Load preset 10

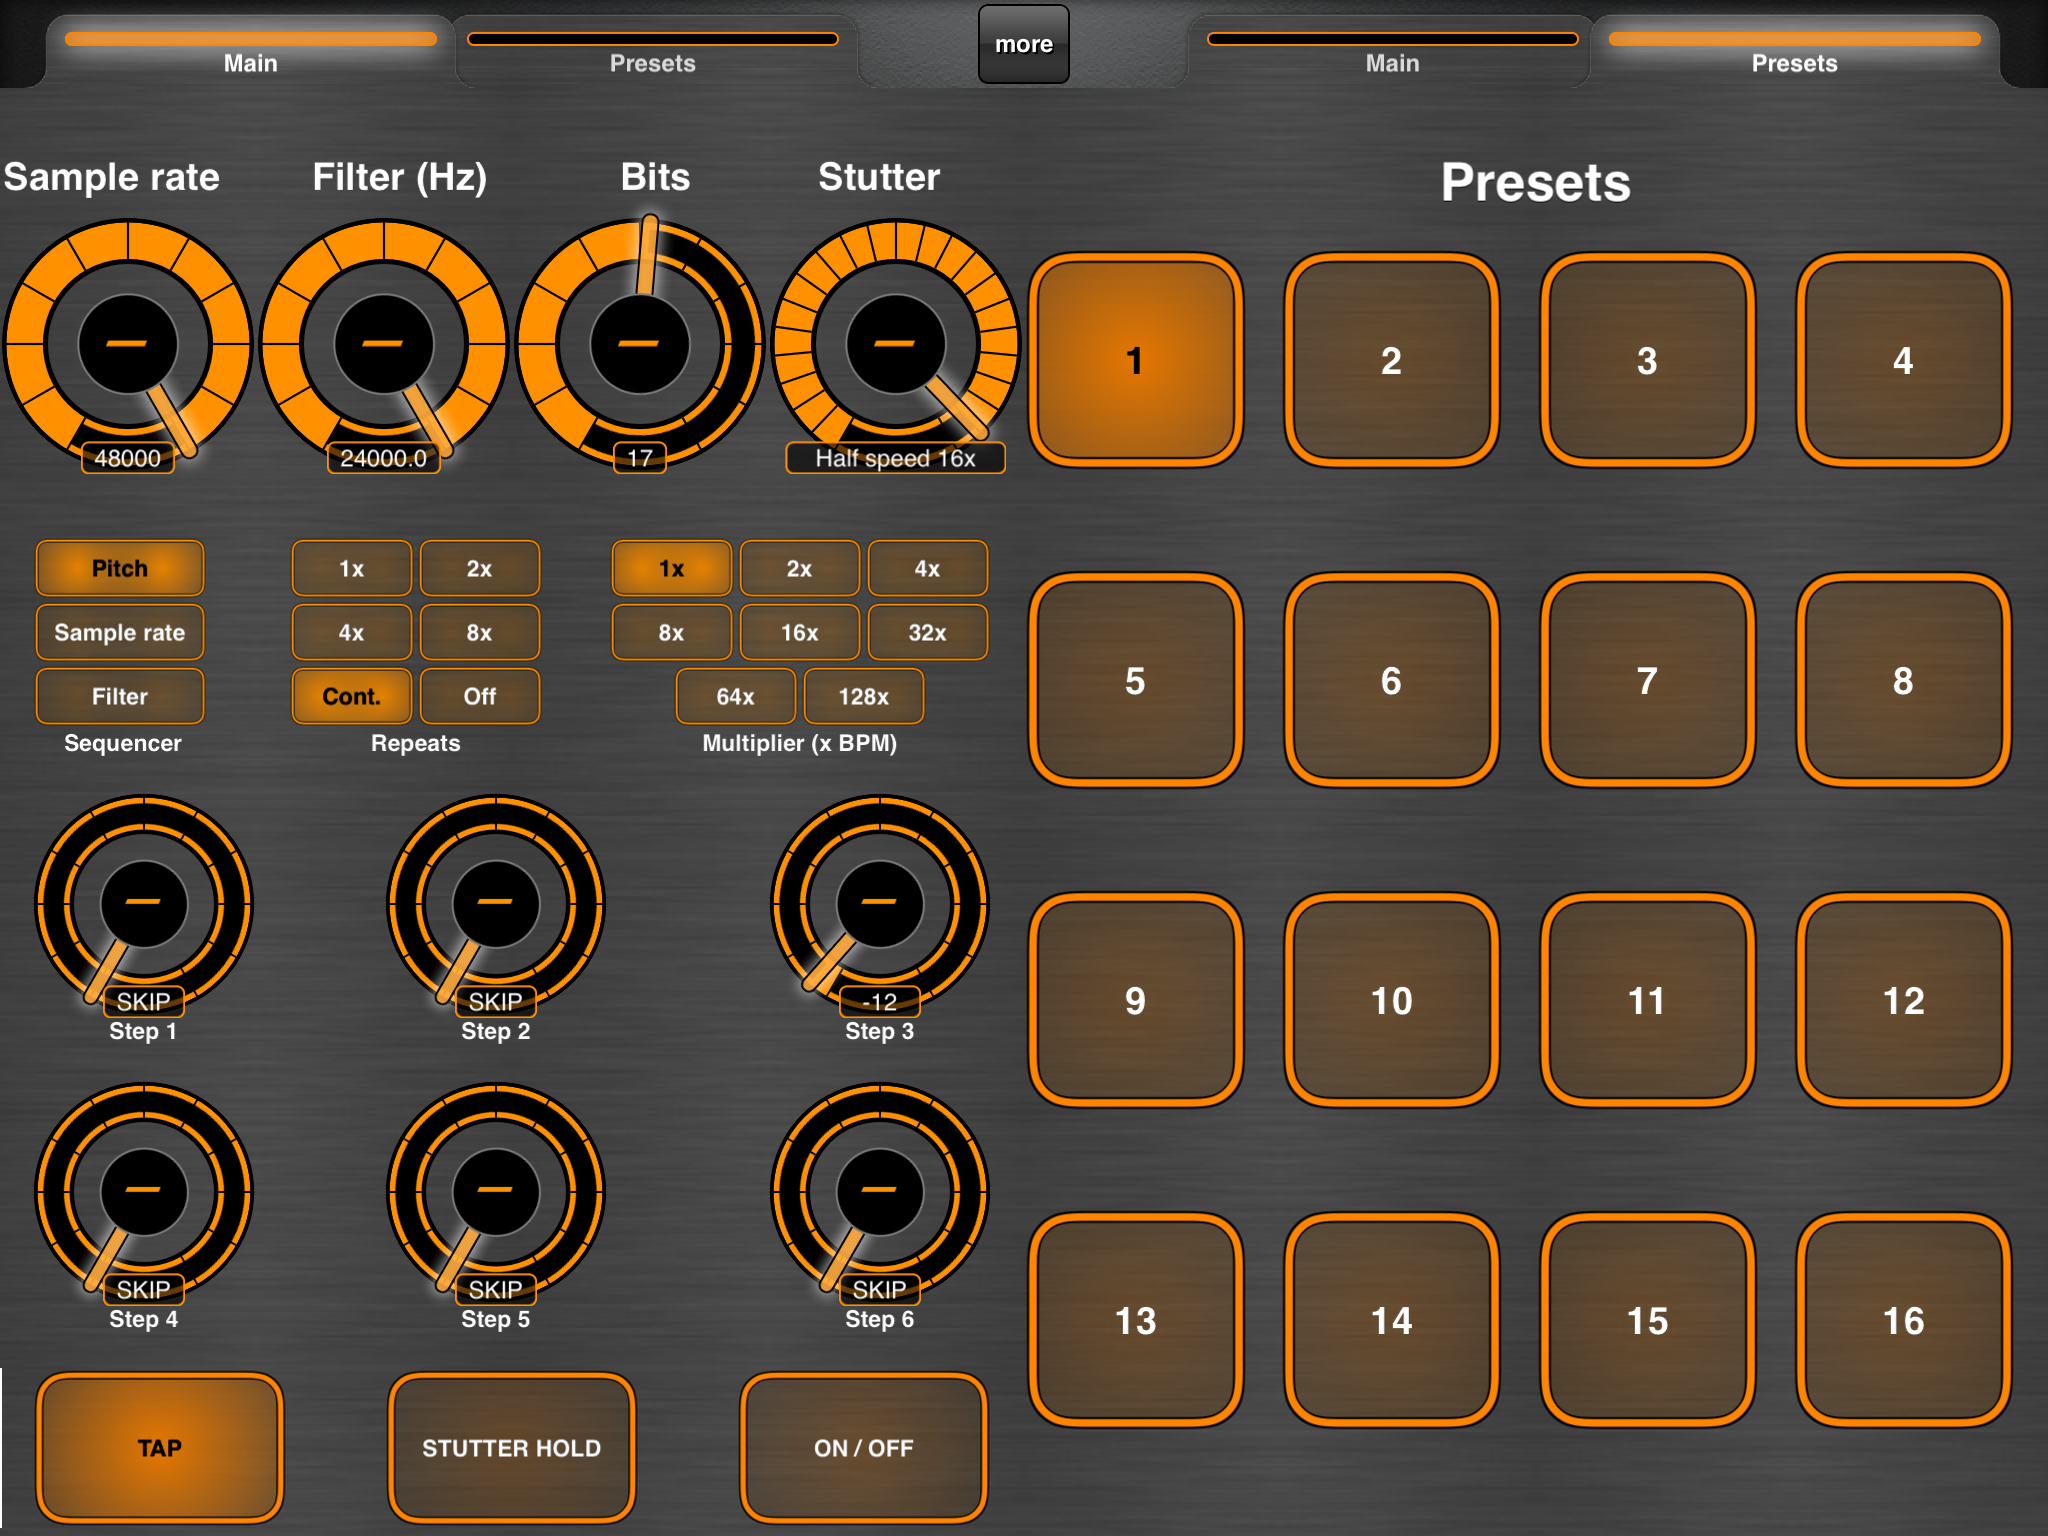point(1392,1000)
